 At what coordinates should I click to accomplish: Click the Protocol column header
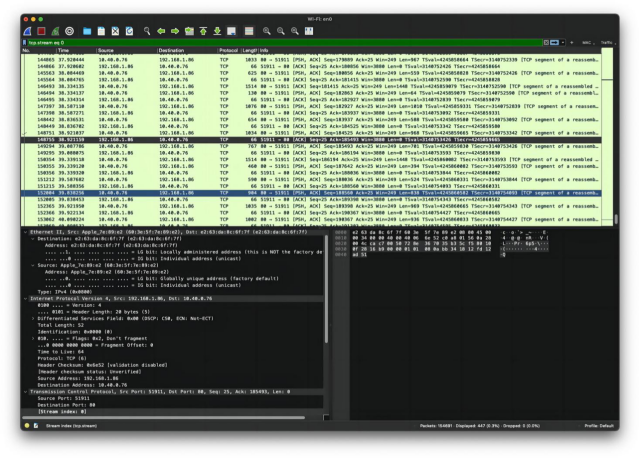point(228,50)
